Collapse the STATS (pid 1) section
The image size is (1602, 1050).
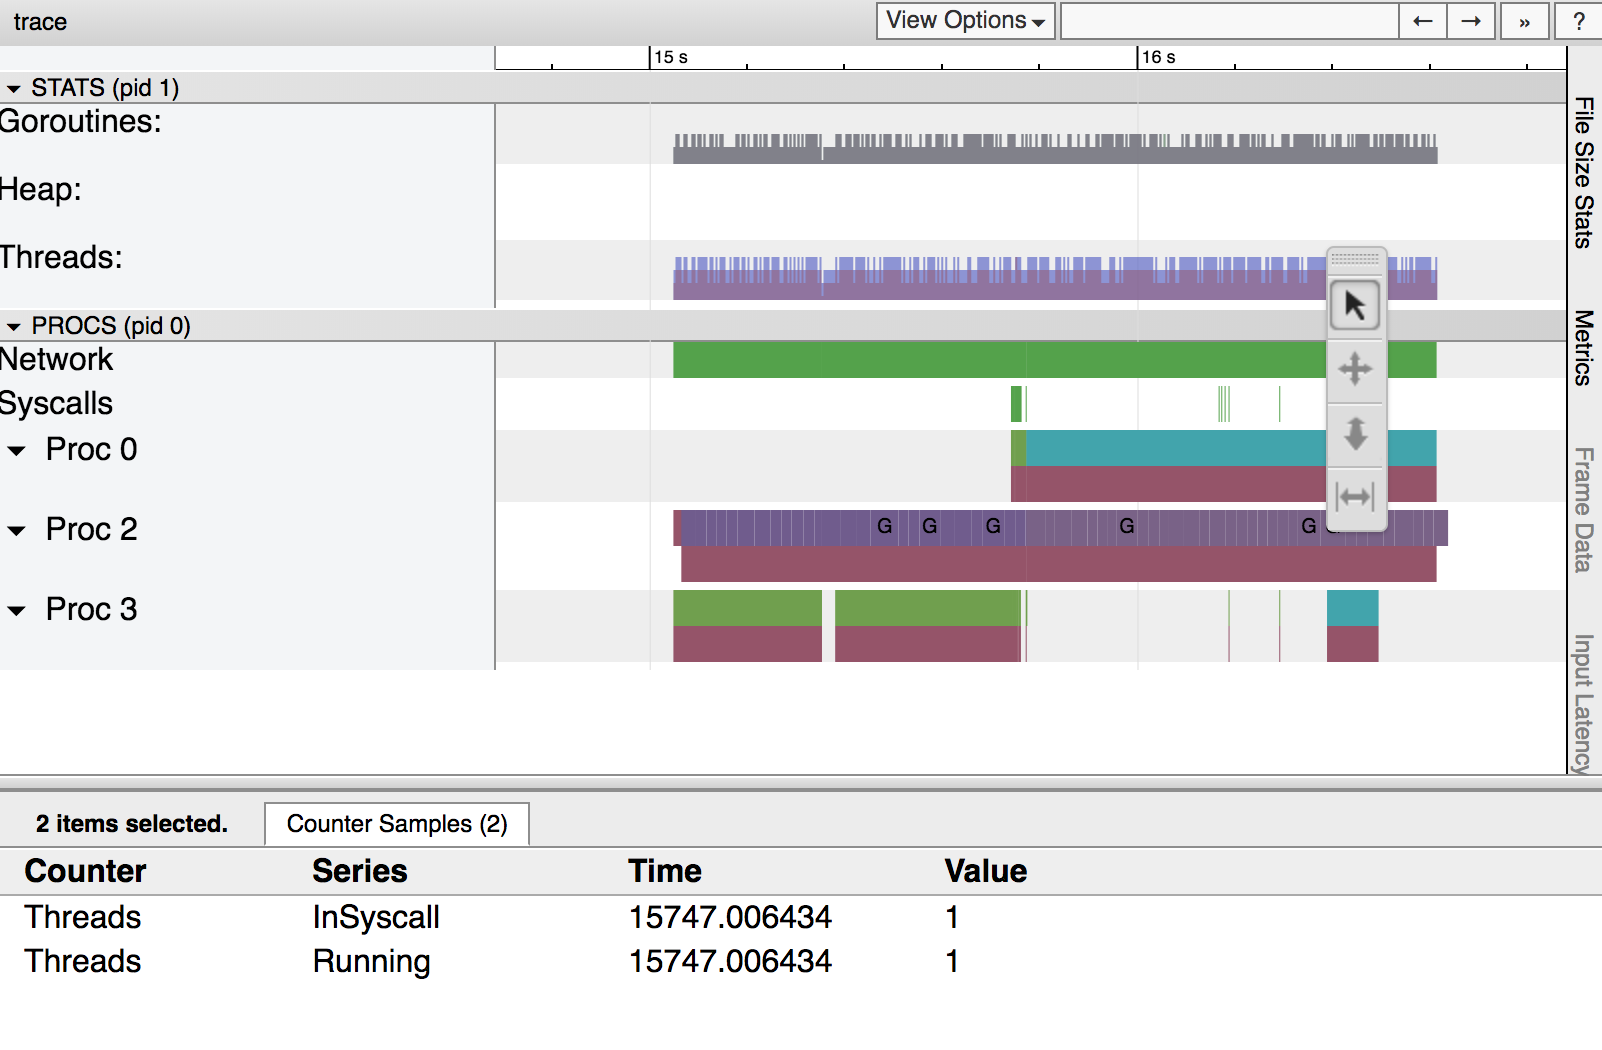click(13, 89)
